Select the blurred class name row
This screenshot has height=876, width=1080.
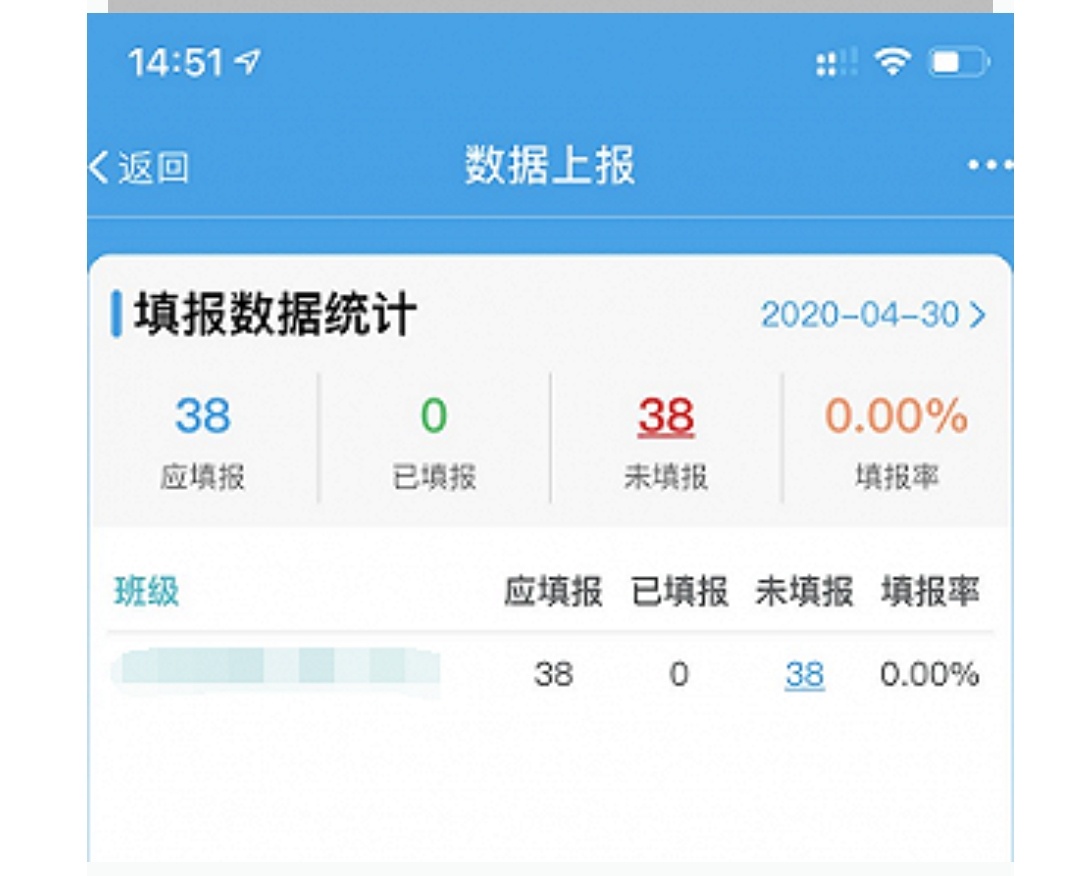(275, 667)
